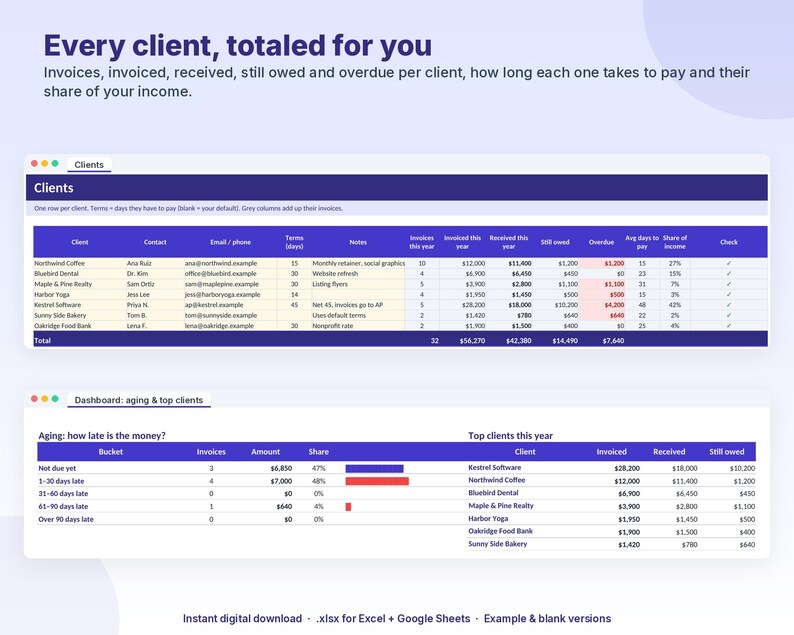Image resolution: width=794 pixels, height=635 pixels.
Task: Select the Invoiced header in Top clients
Action: pos(611,452)
